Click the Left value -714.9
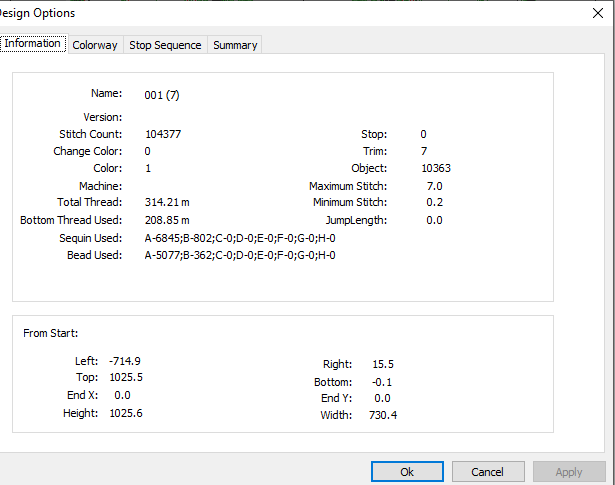This screenshot has height=485, width=615. pos(125,361)
